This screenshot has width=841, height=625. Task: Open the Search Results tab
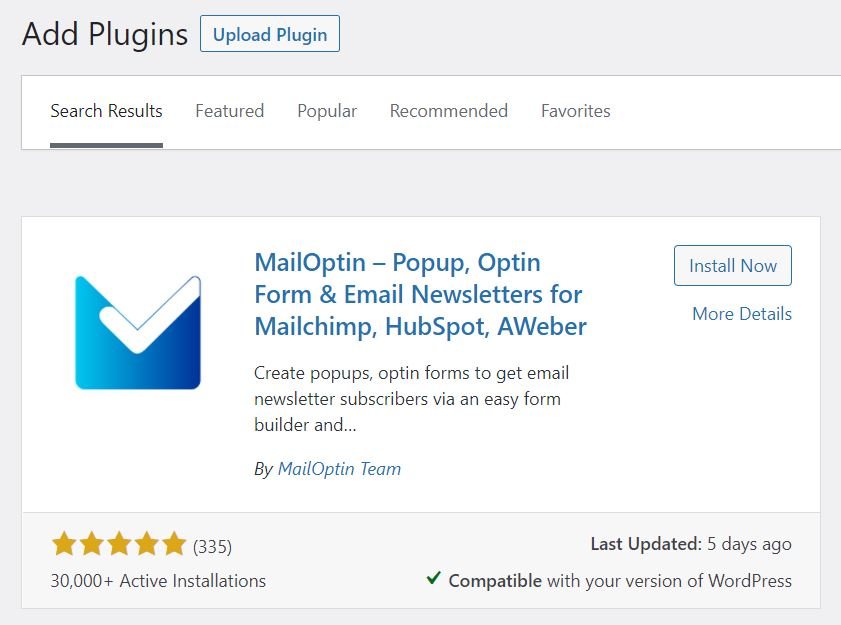click(106, 111)
